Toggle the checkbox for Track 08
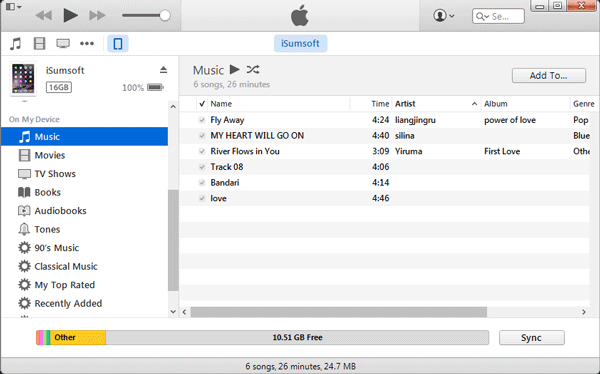Image resolution: width=600 pixels, height=374 pixels. (202, 167)
